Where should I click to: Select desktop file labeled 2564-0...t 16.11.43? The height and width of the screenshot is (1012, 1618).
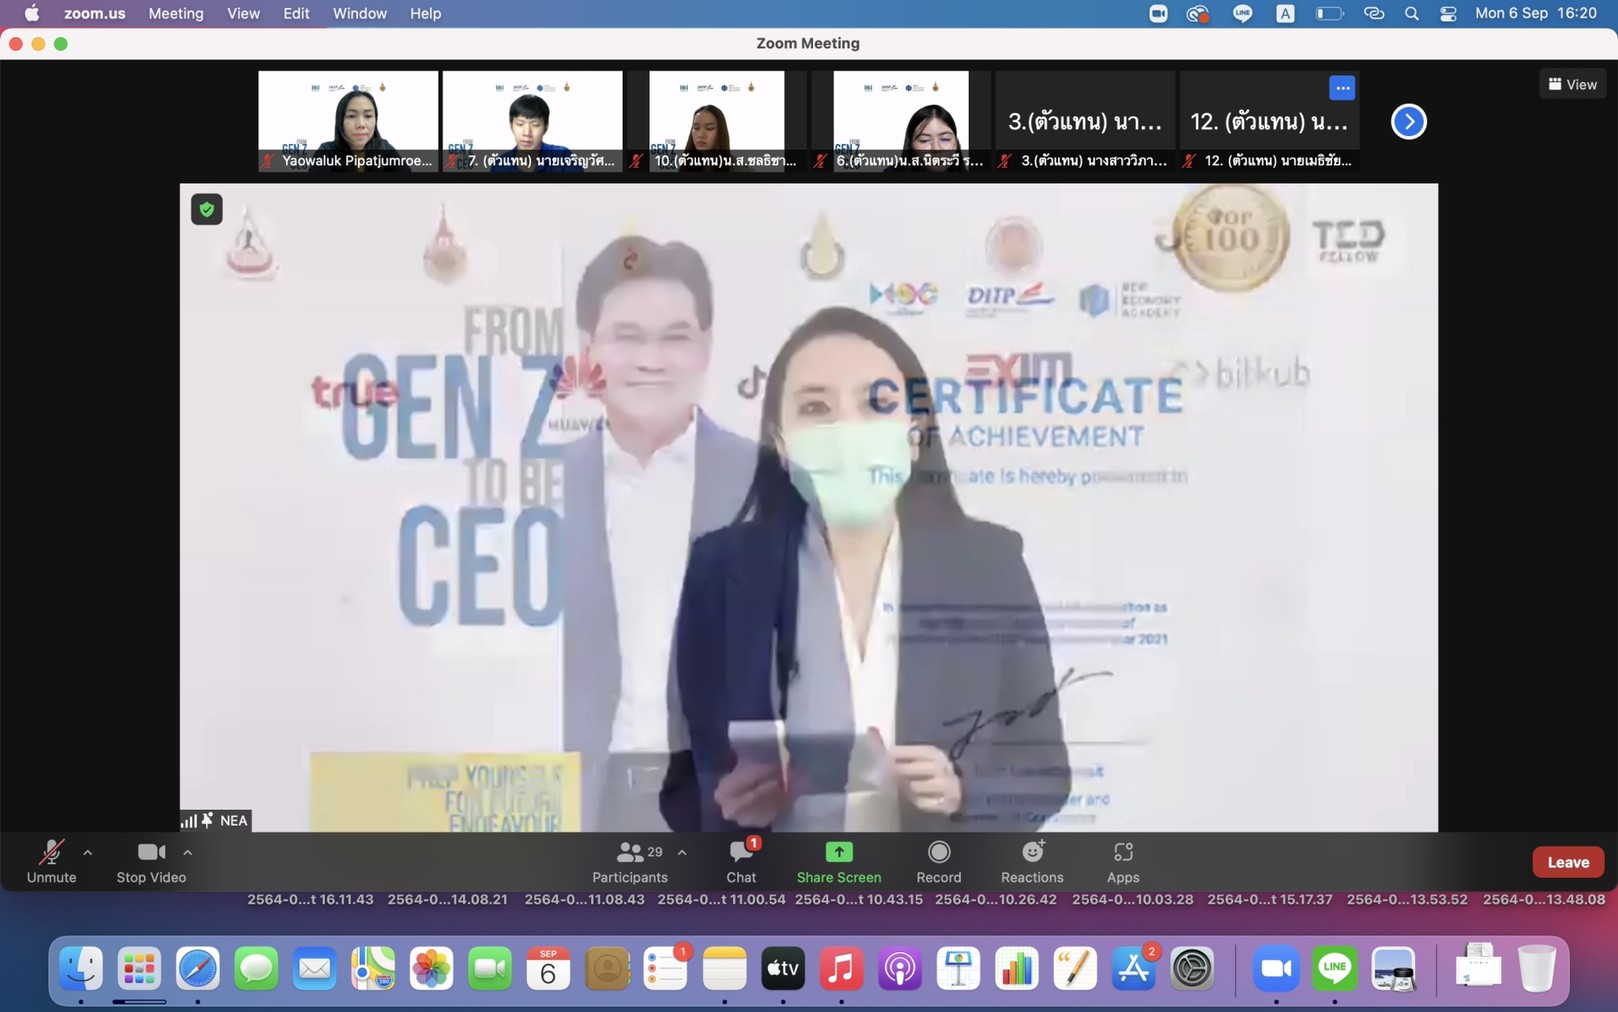[310, 899]
